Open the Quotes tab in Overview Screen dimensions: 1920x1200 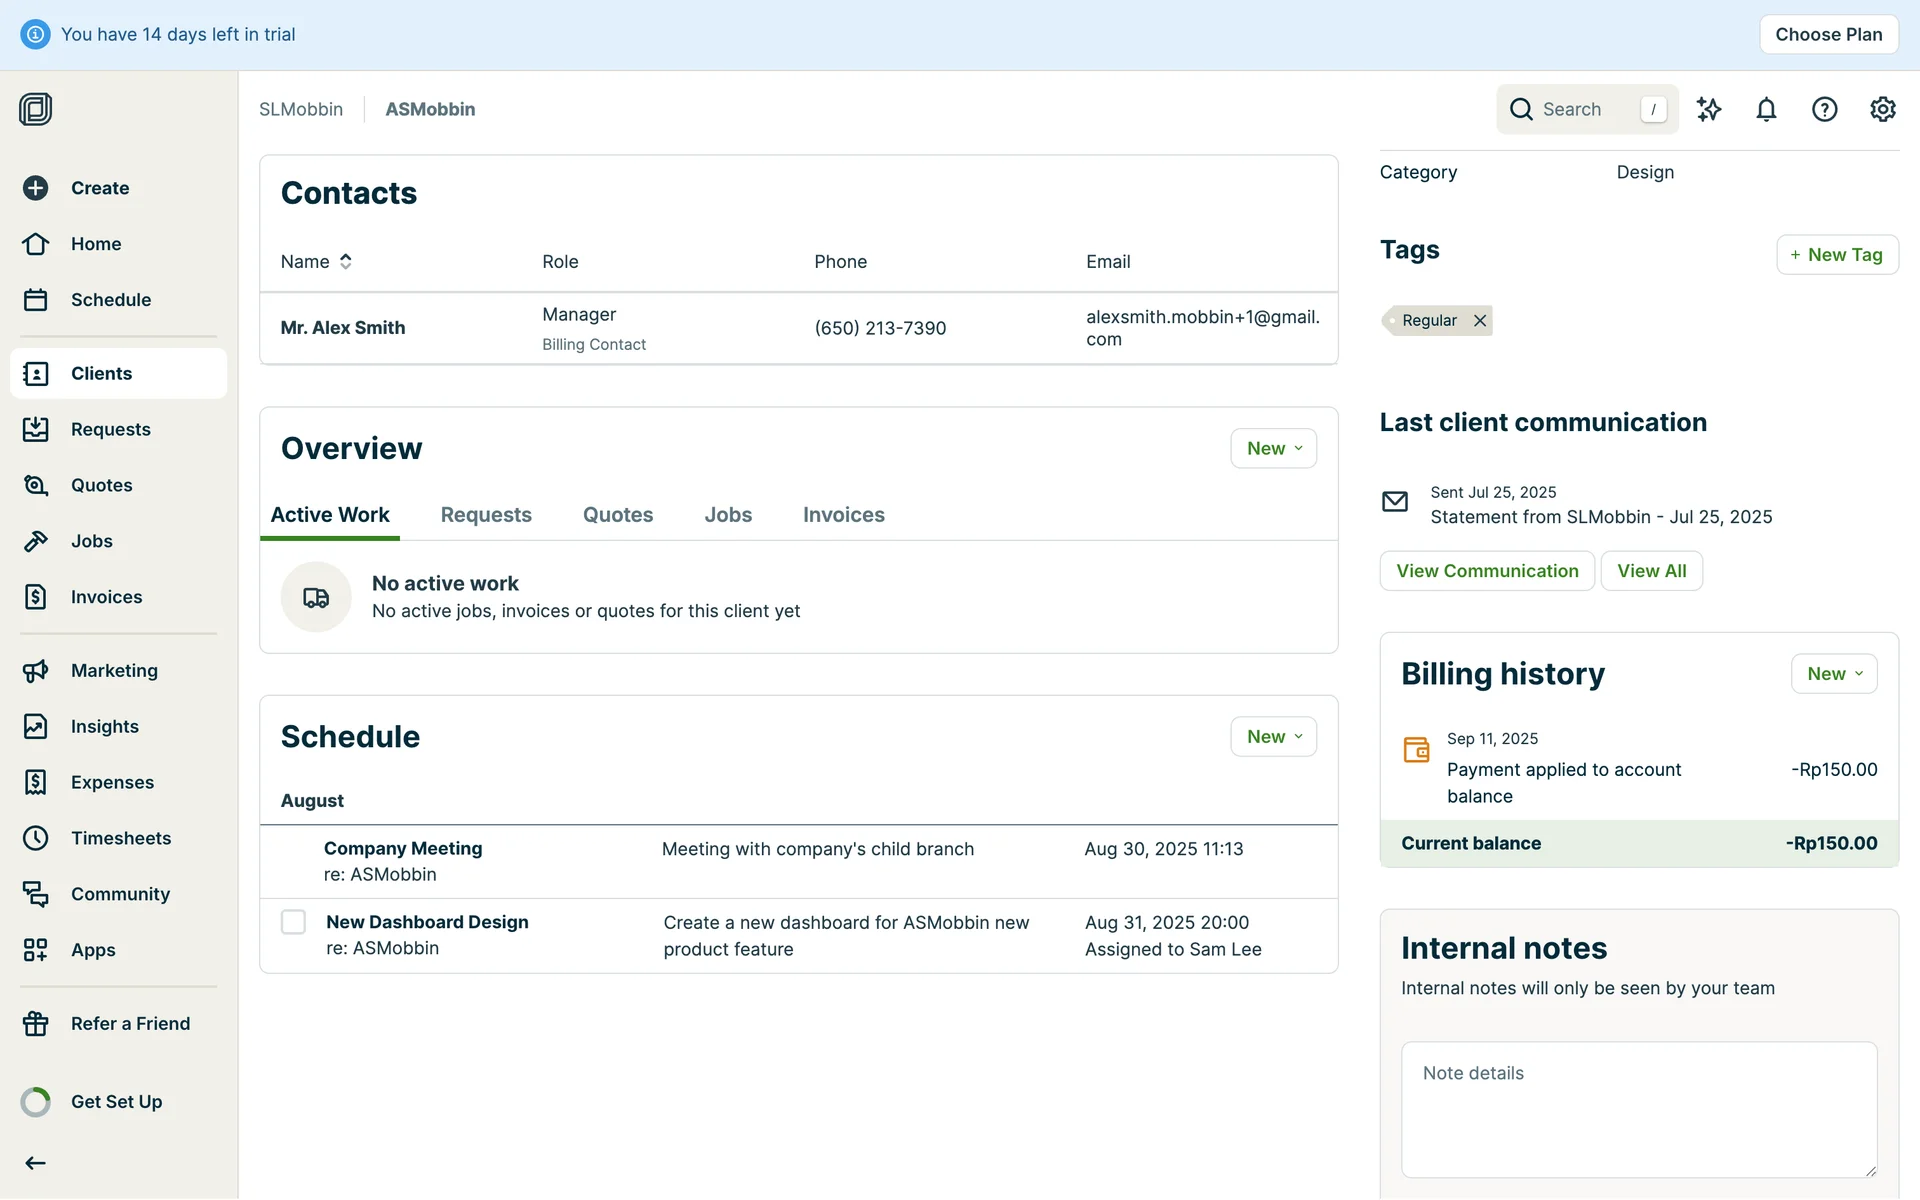click(x=617, y=515)
